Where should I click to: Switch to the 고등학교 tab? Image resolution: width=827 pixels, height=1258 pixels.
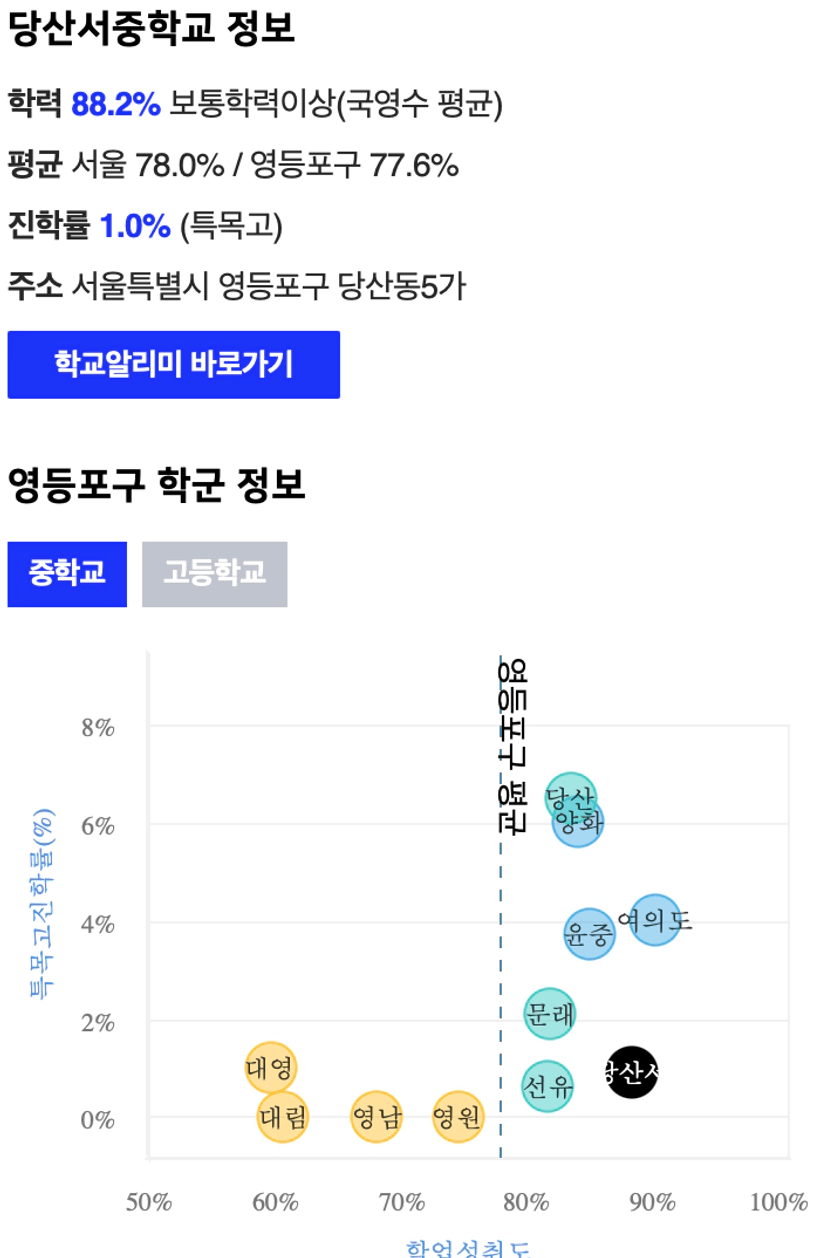tap(215, 574)
